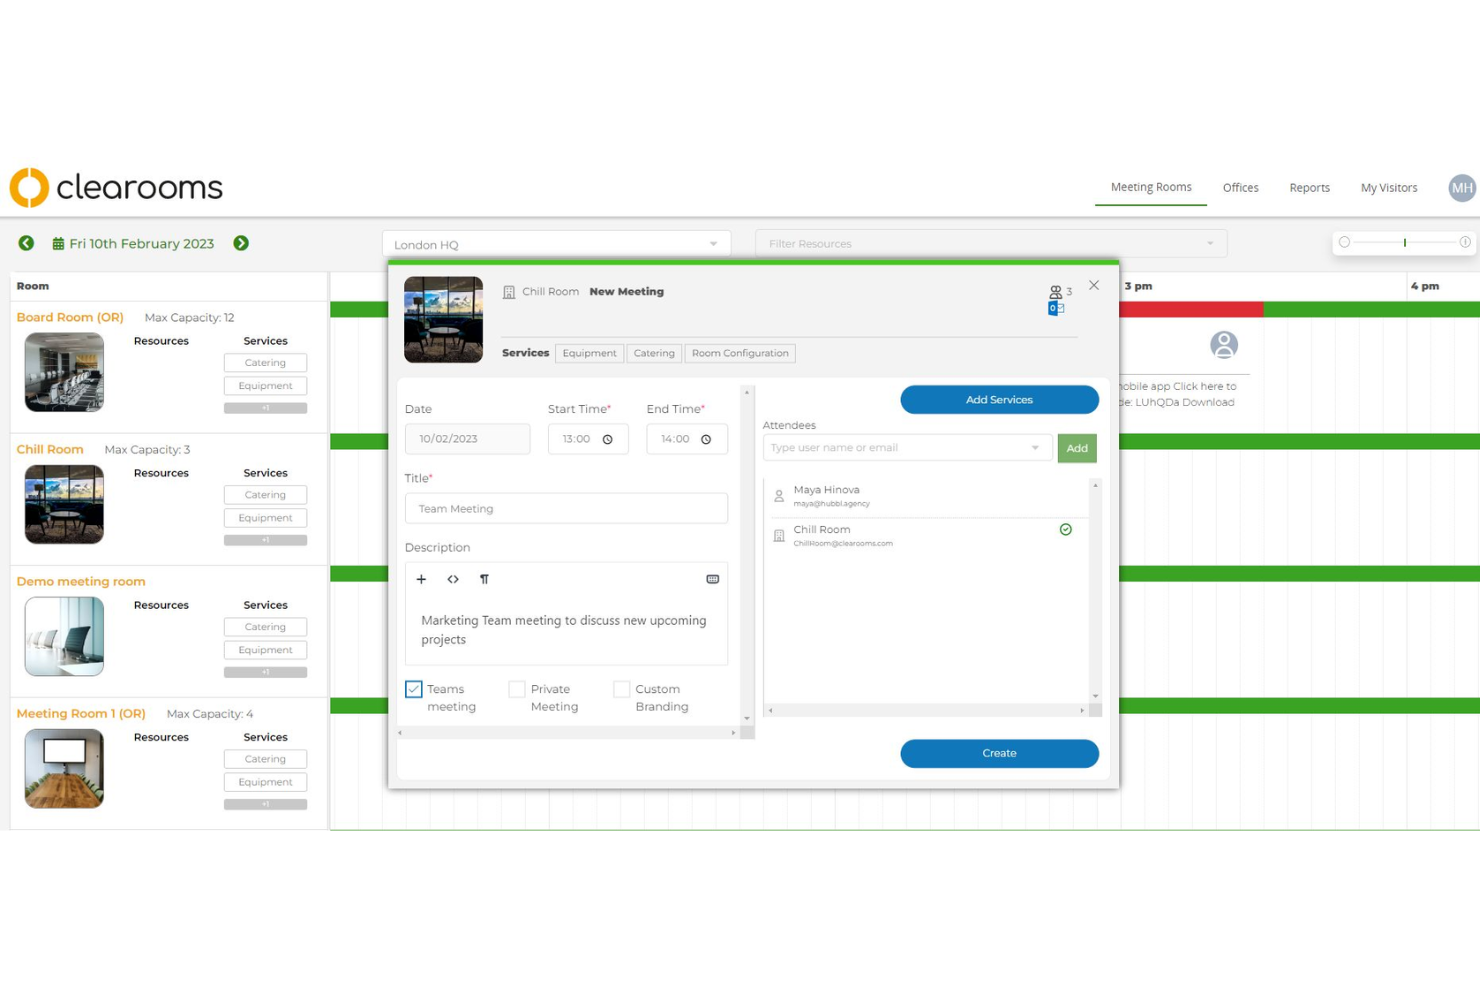Click the Create button to book meeting
Viewport: 1480px width, 987px height.
(x=999, y=753)
